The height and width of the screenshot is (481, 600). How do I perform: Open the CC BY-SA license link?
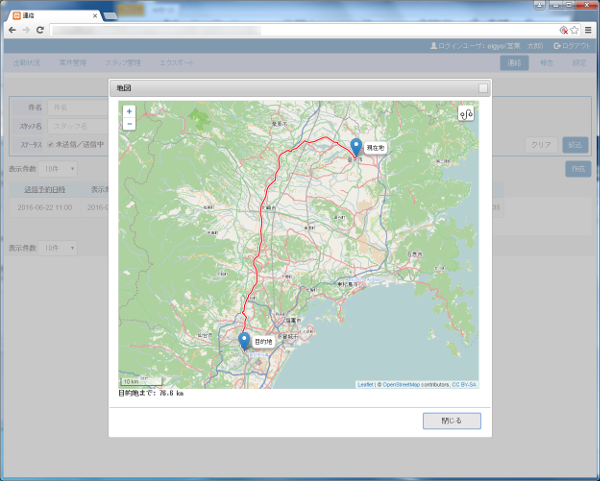(x=464, y=384)
